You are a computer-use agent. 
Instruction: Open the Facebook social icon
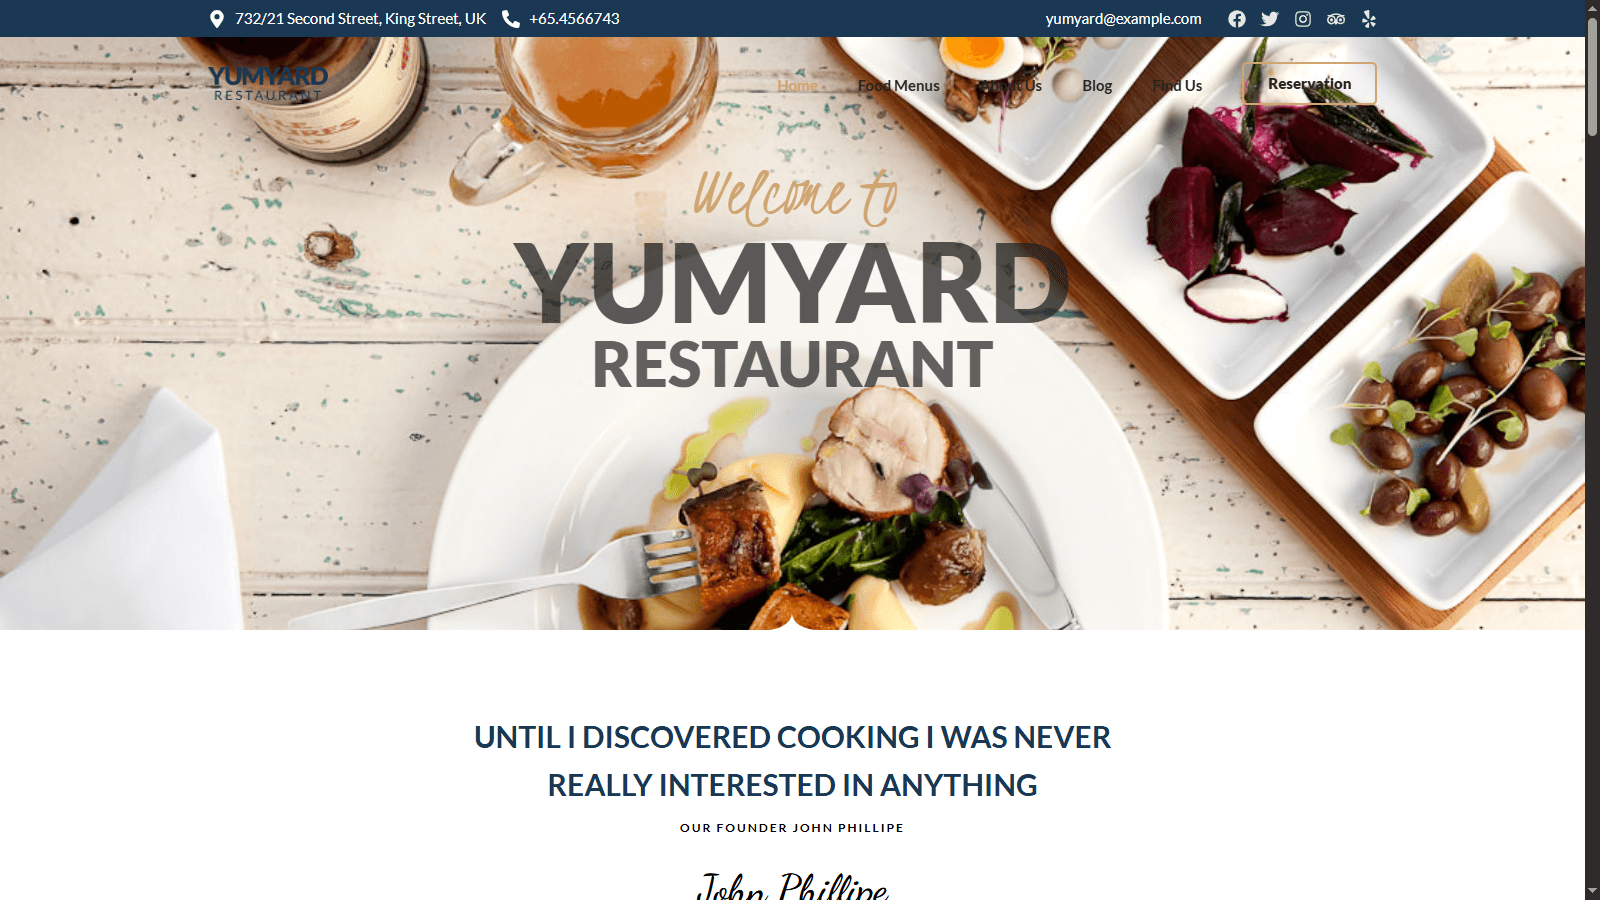[1237, 19]
